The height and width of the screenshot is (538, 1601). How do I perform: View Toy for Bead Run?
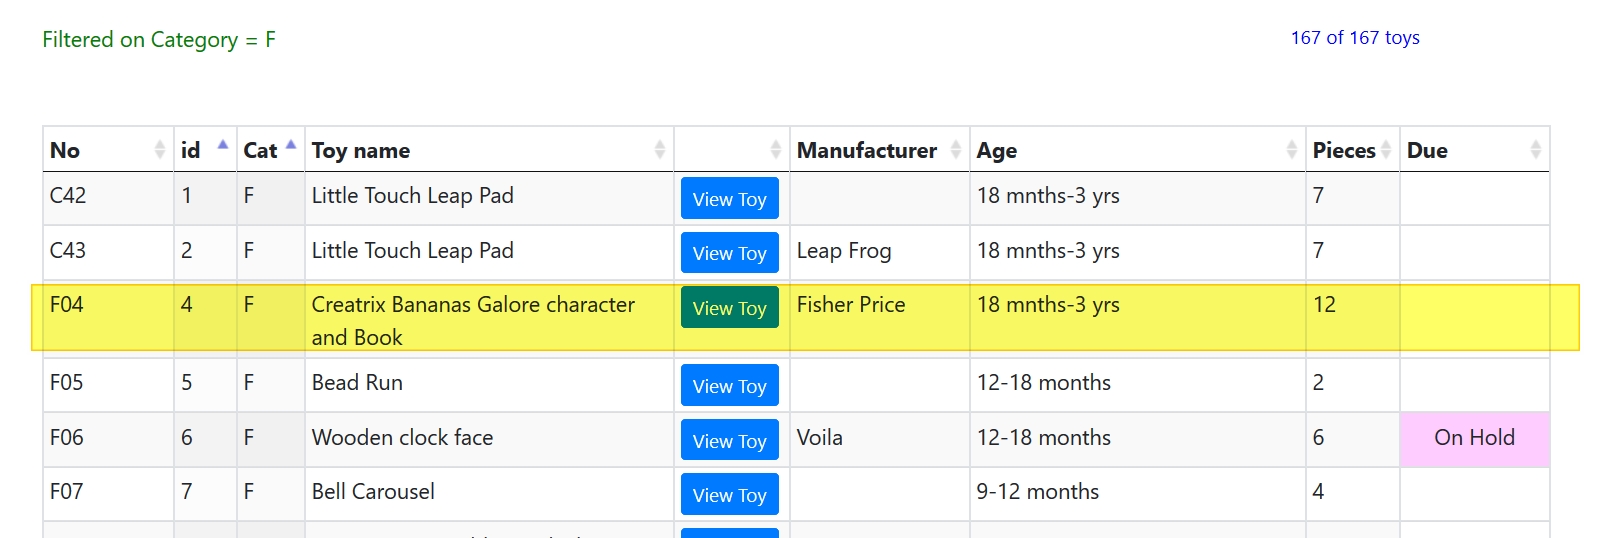coord(729,386)
